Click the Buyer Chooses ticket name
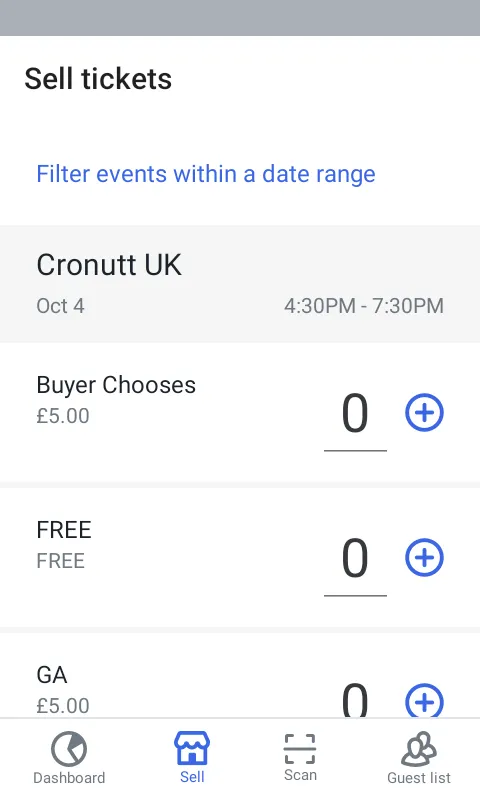The height and width of the screenshot is (800, 480). [116, 385]
